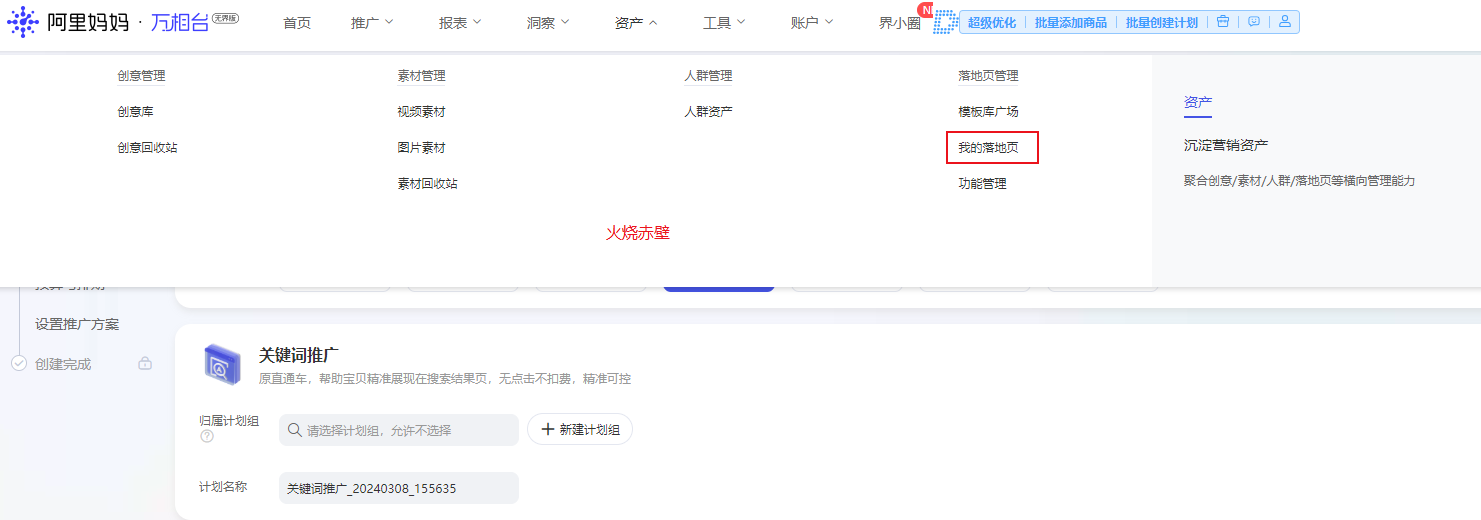Image resolution: width=1481 pixels, height=520 pixels.
Task: Open the 计划组 selection combo box
Action: (399, 430)
